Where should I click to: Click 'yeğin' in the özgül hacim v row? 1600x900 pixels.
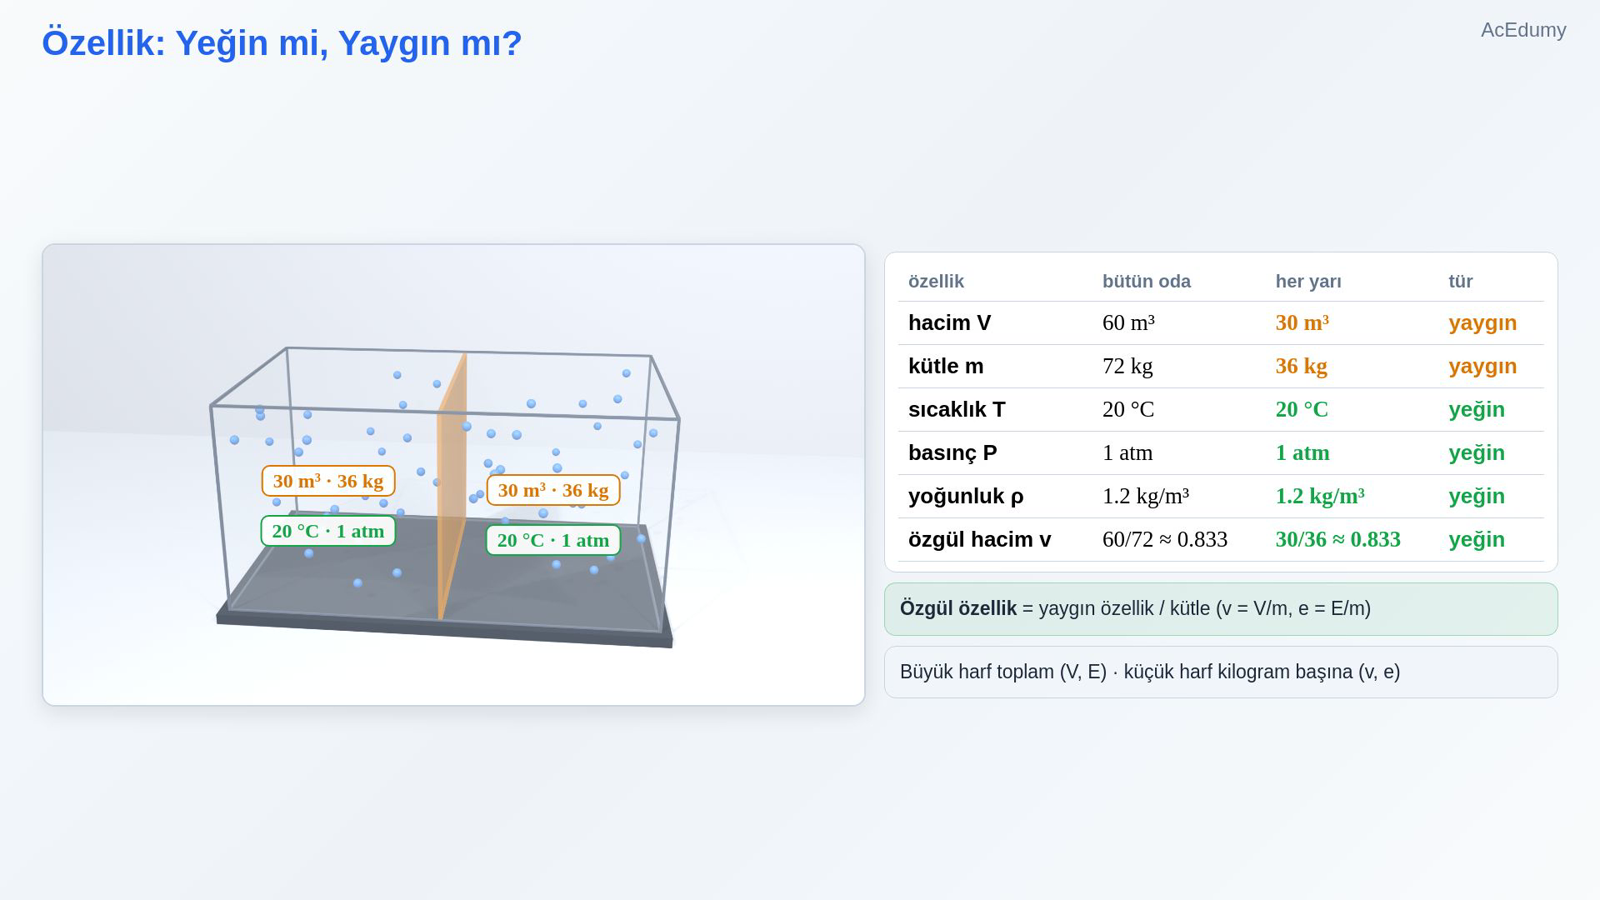[1476, 539]
